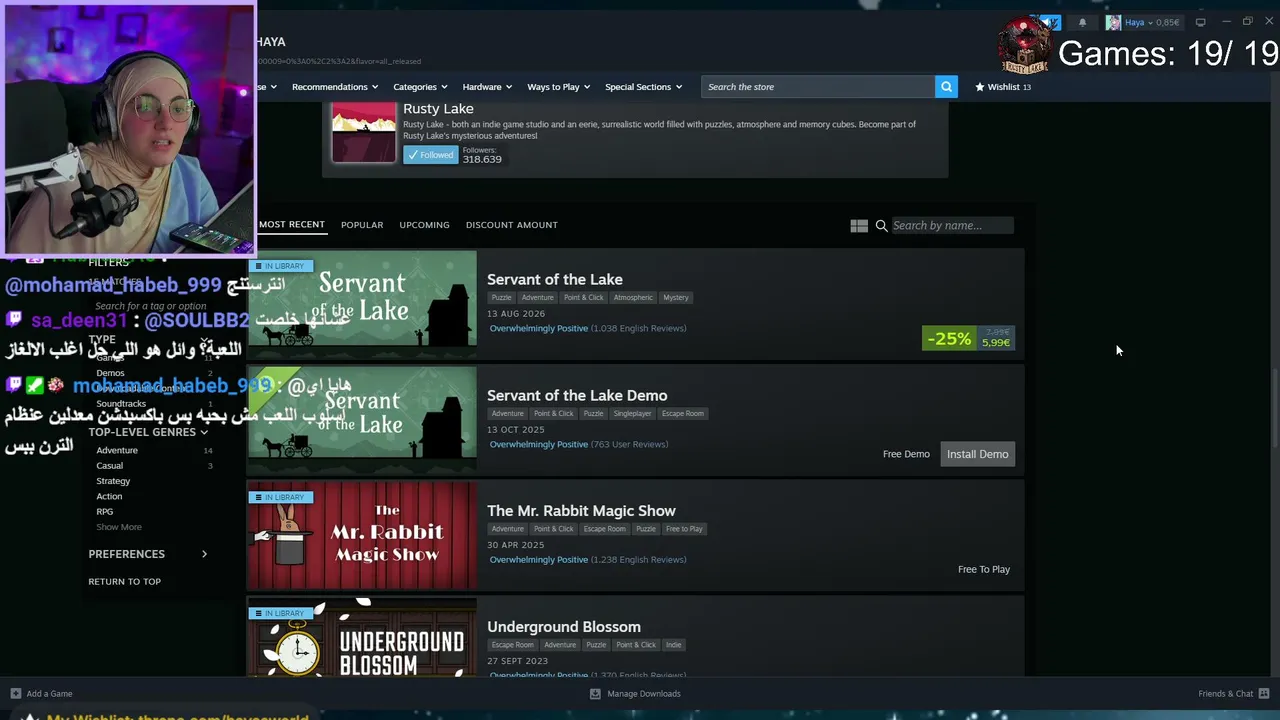
Task: Collapse the Top-Level Genres section
Action: (x=147, y=432)
